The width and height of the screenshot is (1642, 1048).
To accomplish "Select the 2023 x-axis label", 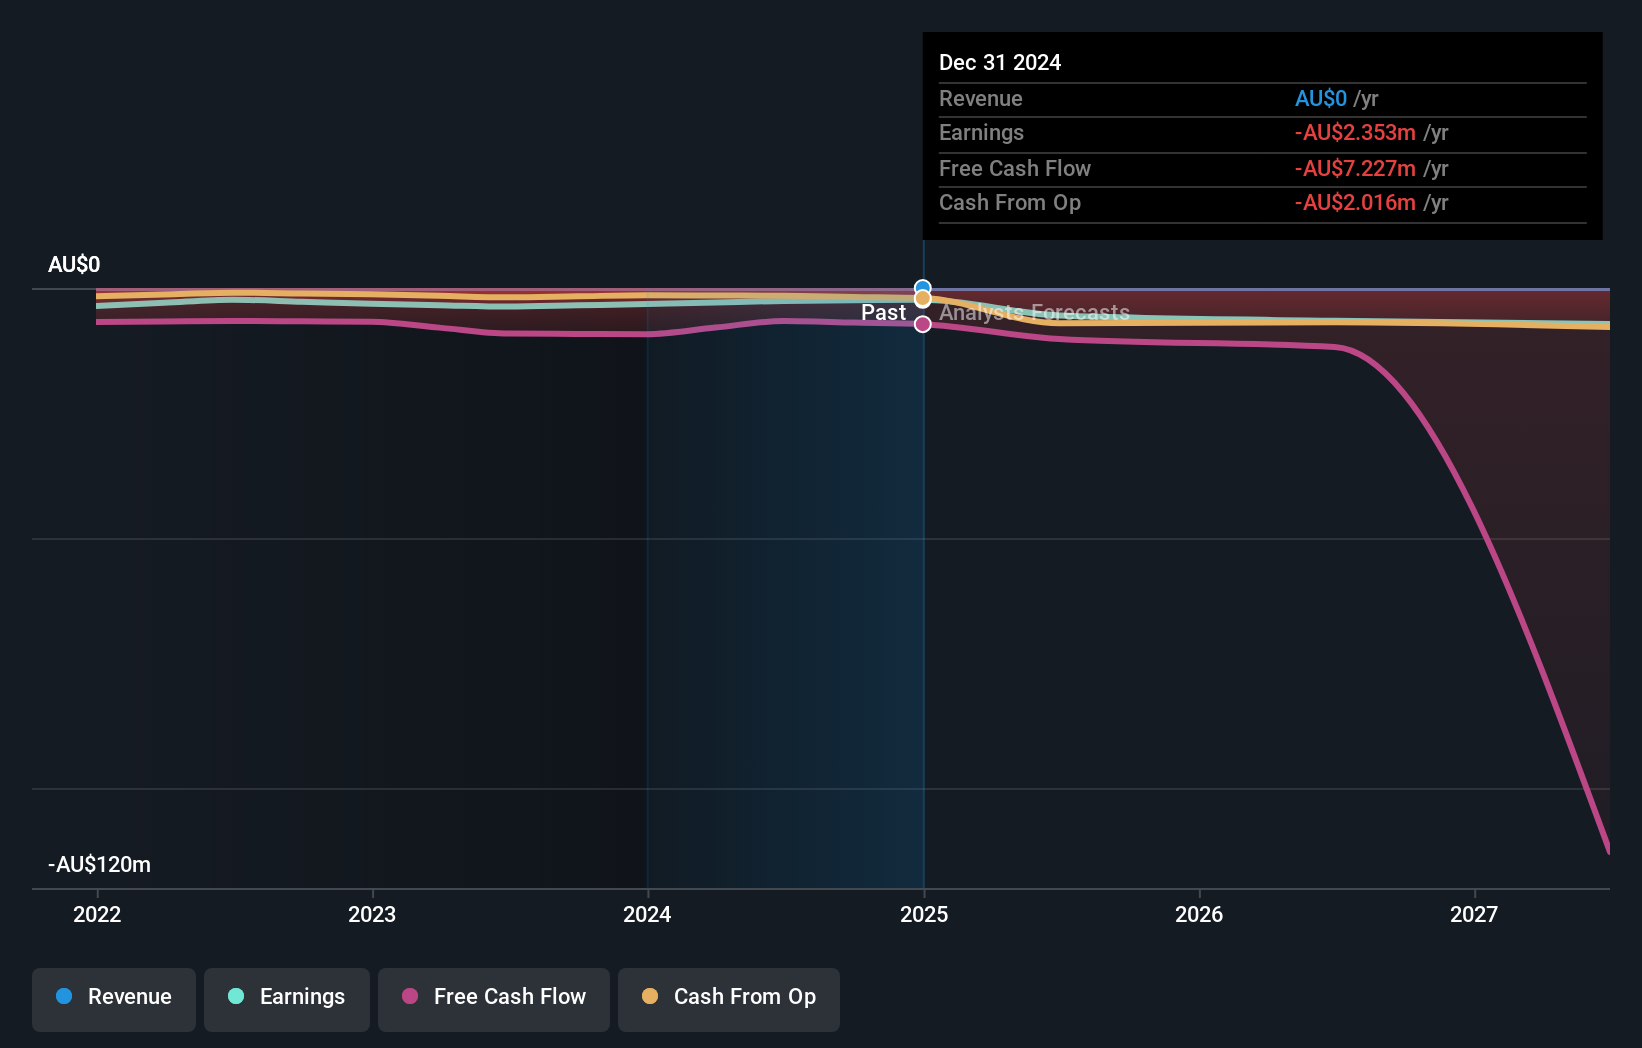I will point(372,914).
